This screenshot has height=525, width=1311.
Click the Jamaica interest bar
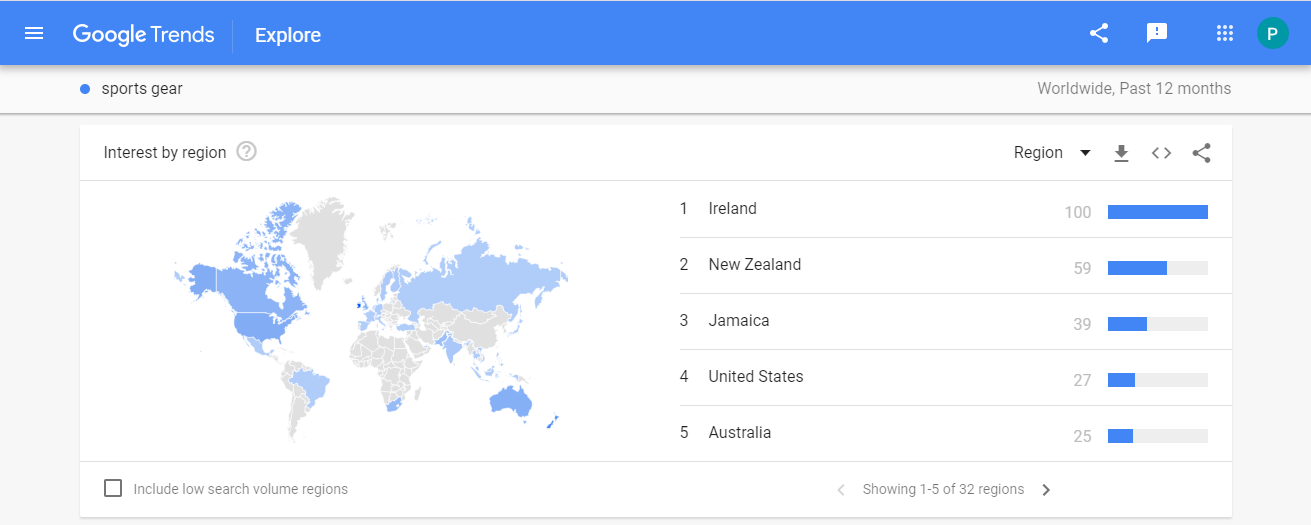(x=1157, y=324)
